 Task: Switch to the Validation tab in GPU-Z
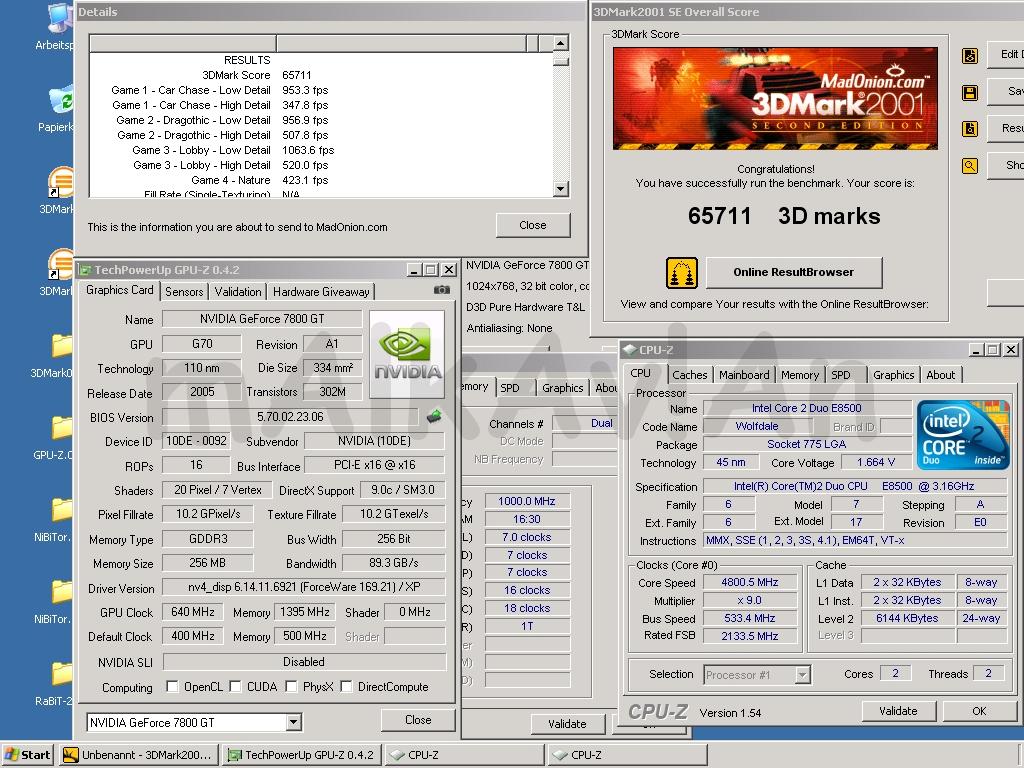pos(238,292)
